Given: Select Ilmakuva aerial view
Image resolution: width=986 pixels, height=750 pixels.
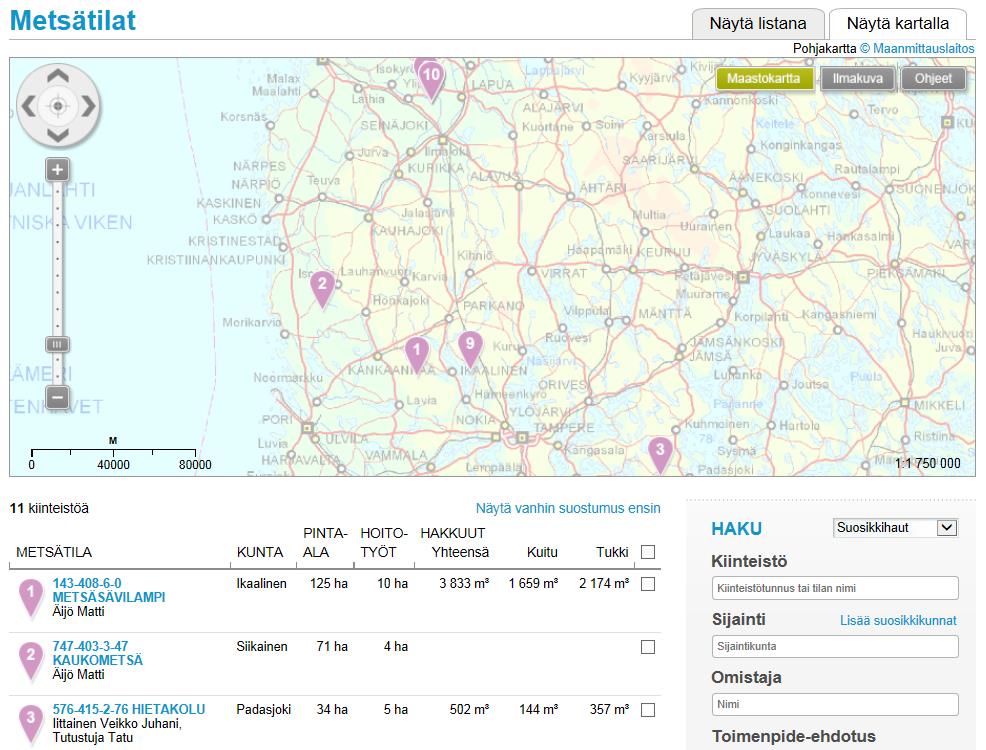Looking at the screenshot, I should click(858, 79).
